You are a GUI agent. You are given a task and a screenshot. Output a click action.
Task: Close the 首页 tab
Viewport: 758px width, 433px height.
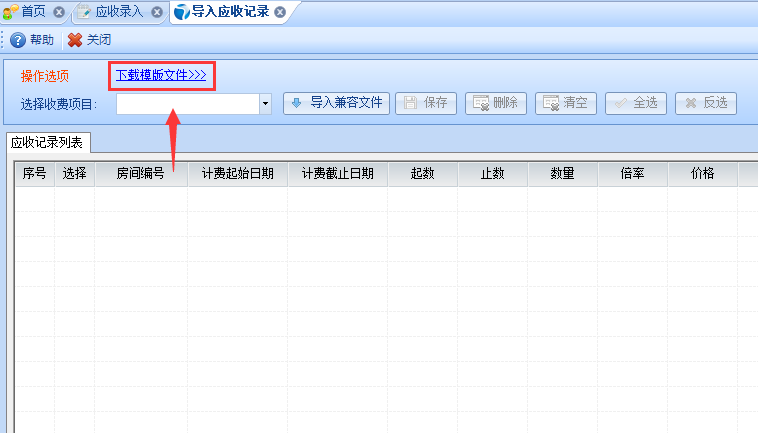click(59, 12)
